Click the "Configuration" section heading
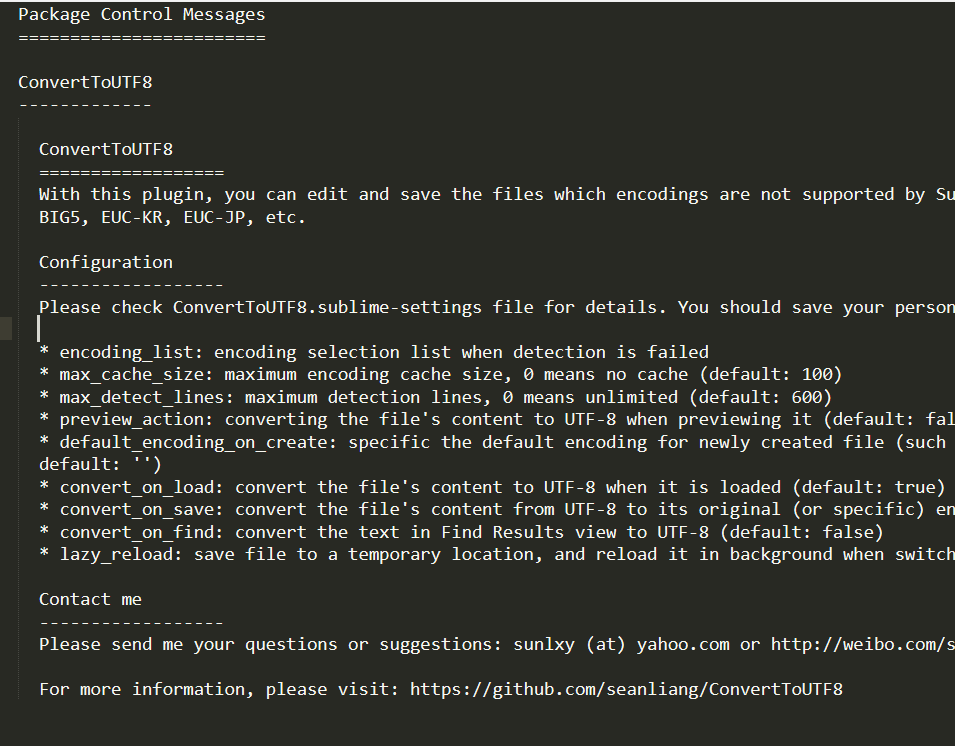This screenshot has height=746, width=955. 106,262
